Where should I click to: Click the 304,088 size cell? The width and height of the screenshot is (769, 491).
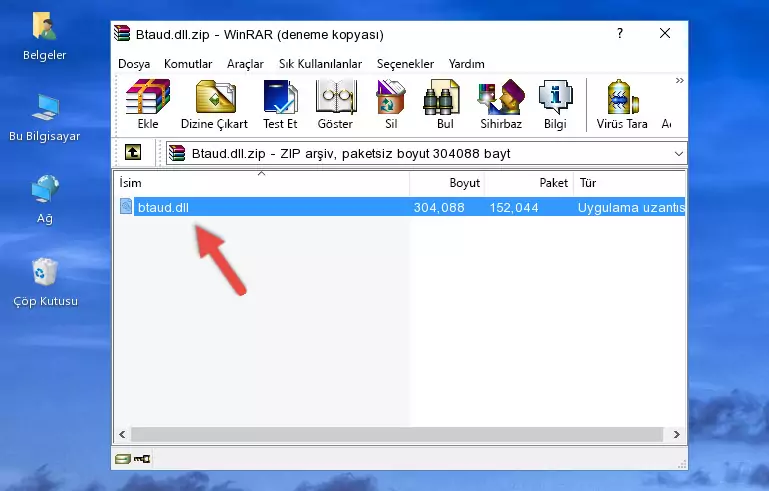[439, 207]
